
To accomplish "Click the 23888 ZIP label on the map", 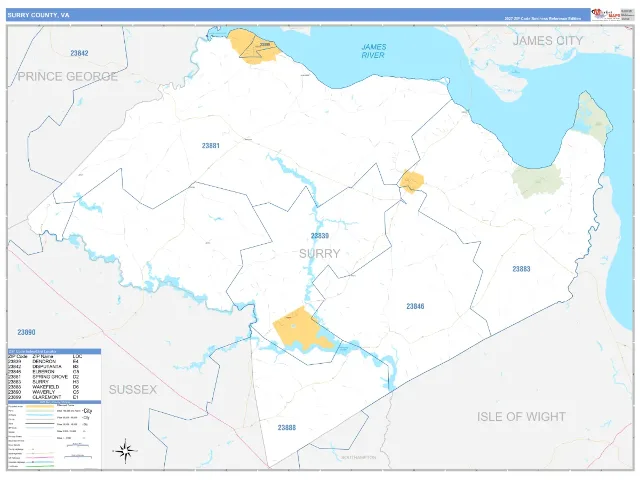I will coord(287,428).
